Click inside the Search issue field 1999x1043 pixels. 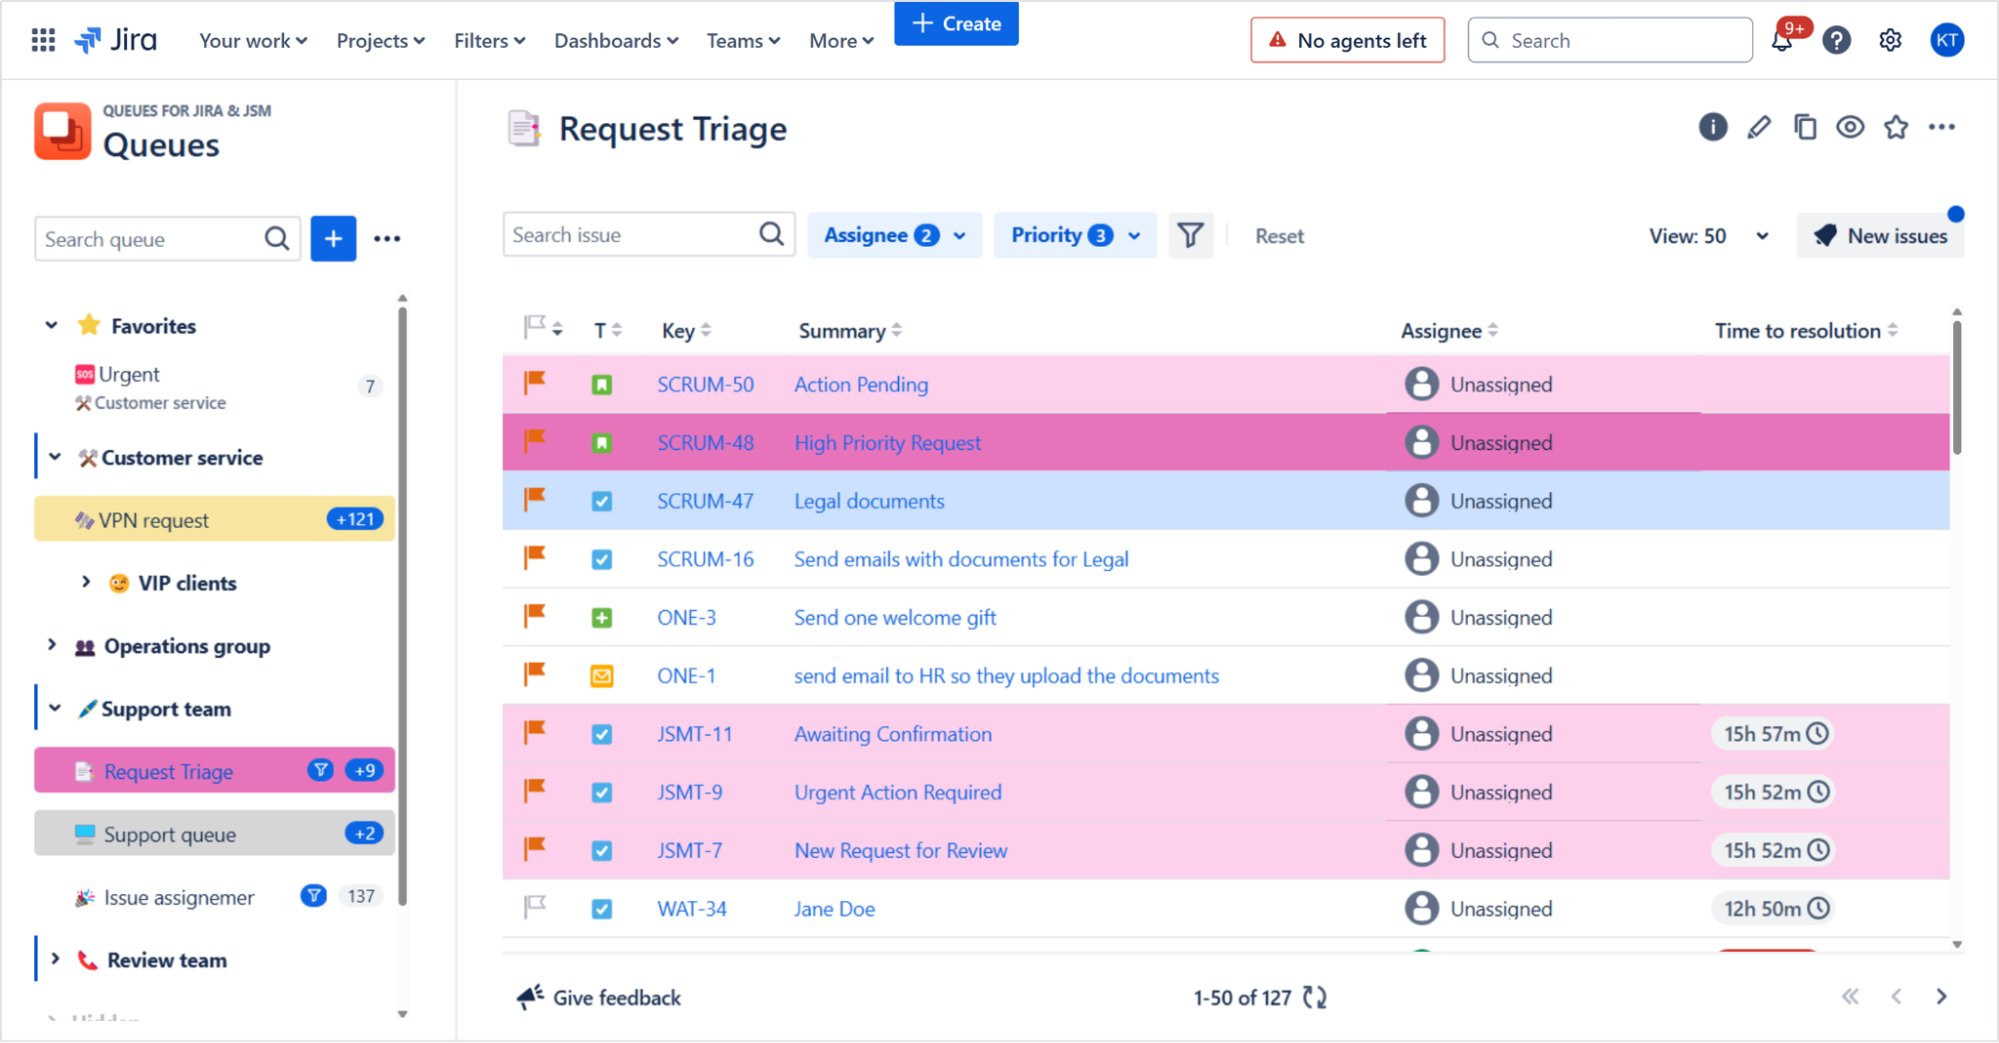tap(630, 234)
